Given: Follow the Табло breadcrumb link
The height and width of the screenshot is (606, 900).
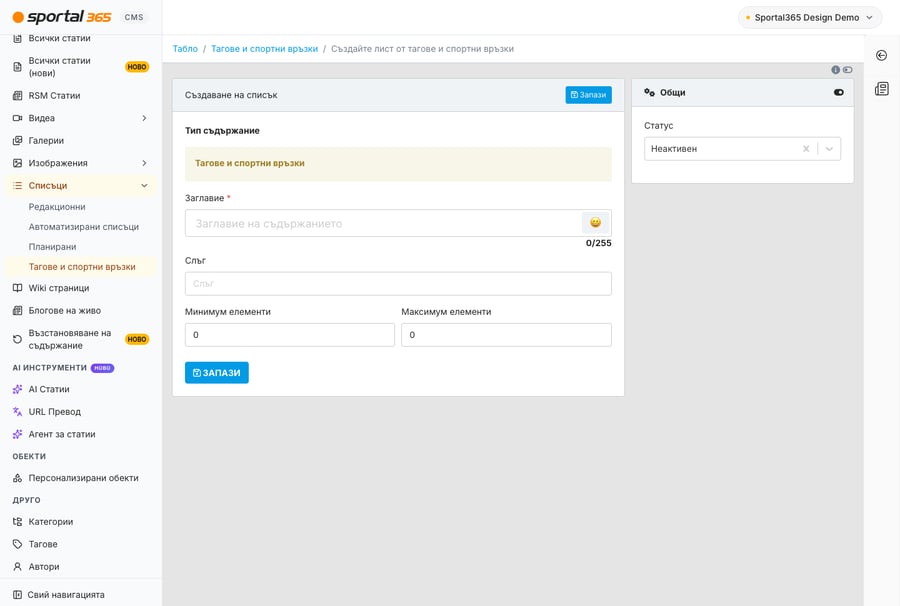Looking at the screenshot, I should coord(185,49).
